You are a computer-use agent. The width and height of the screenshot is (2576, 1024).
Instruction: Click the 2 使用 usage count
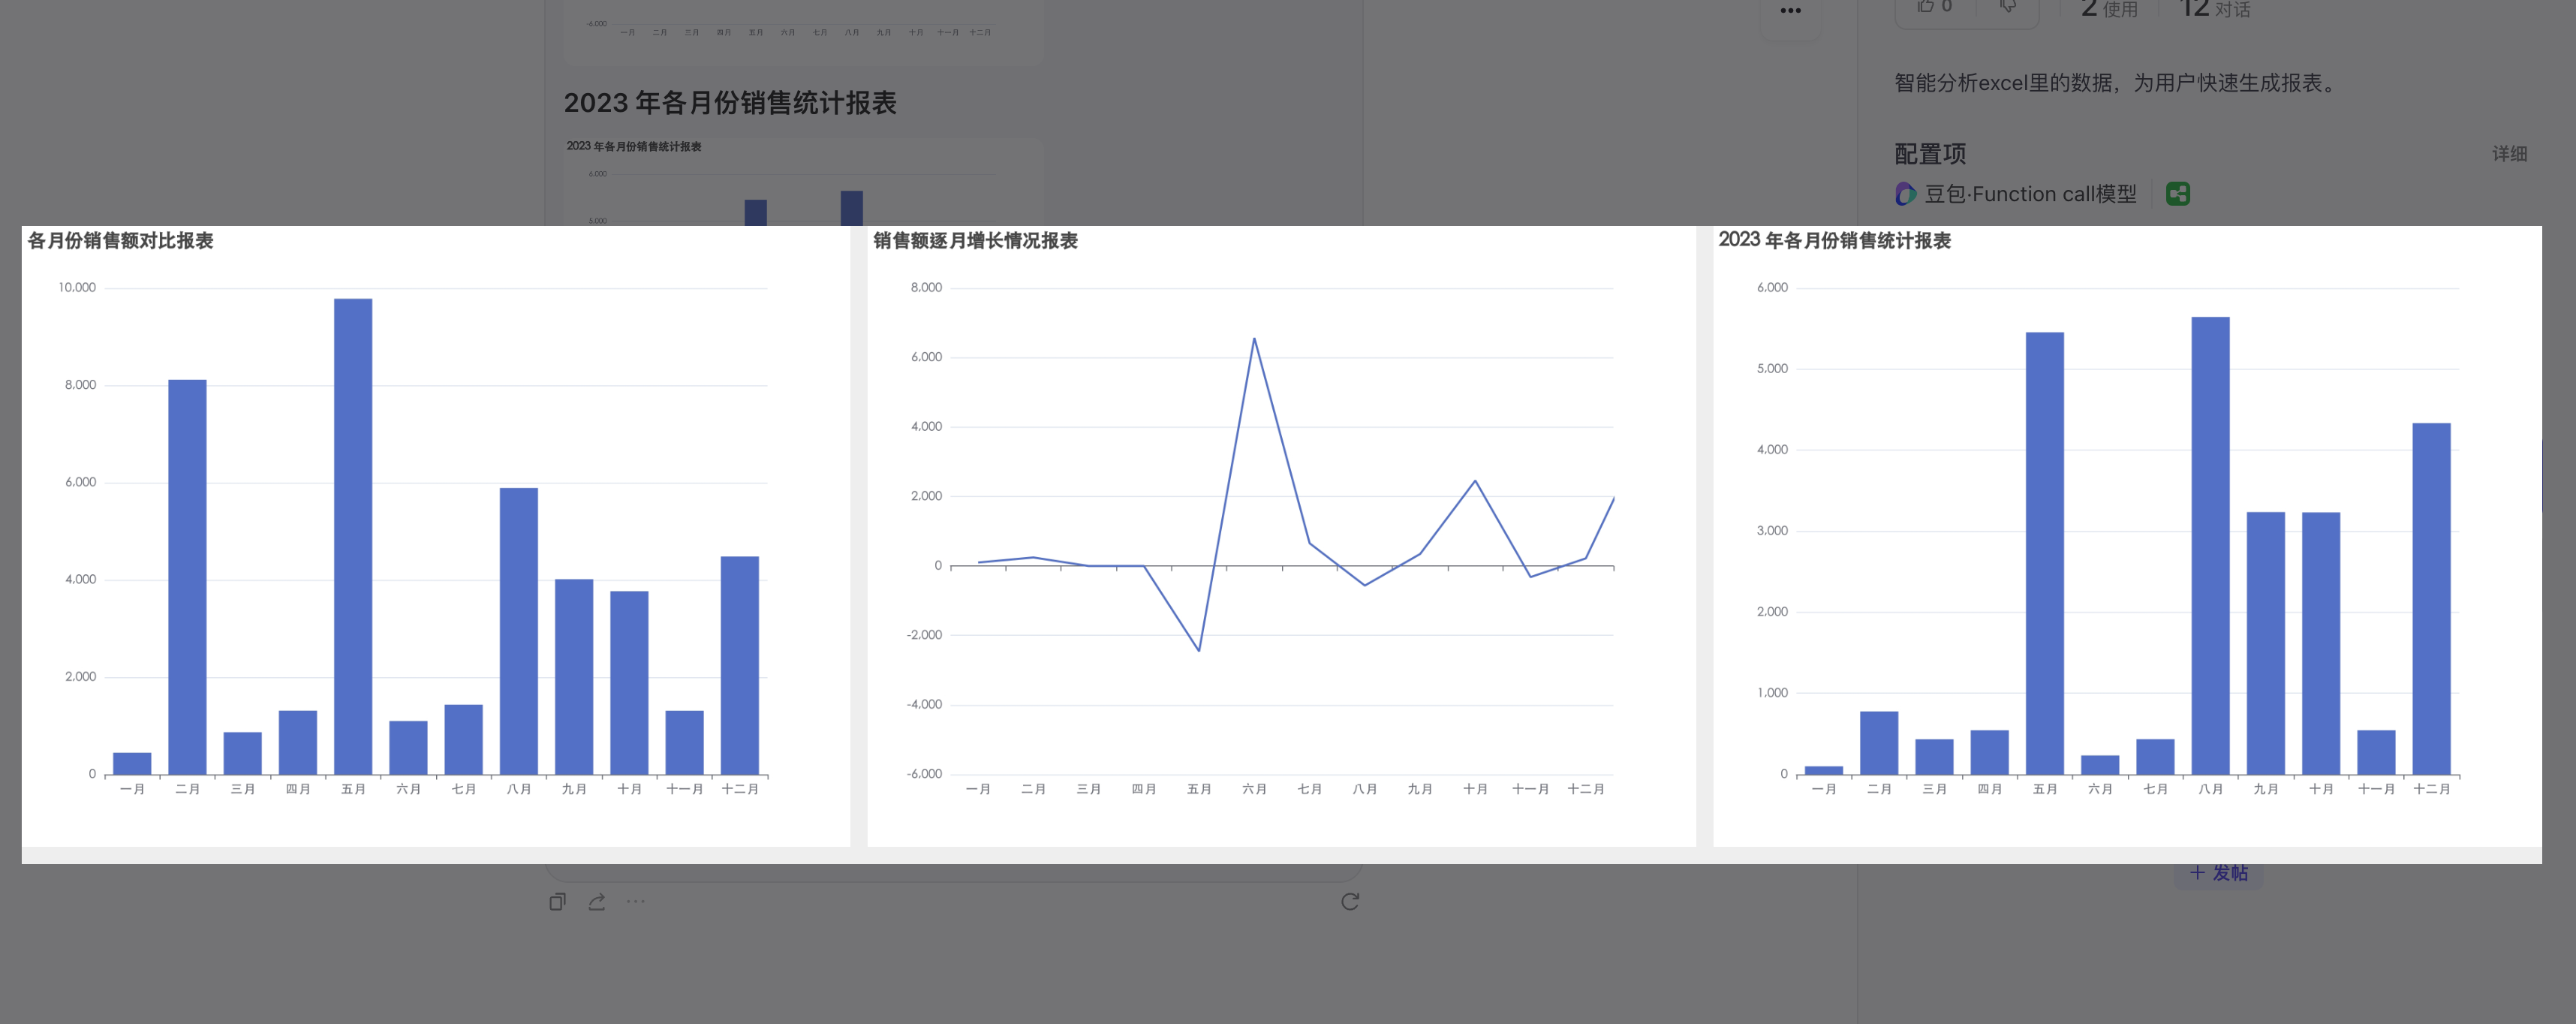click(2109, 9)
